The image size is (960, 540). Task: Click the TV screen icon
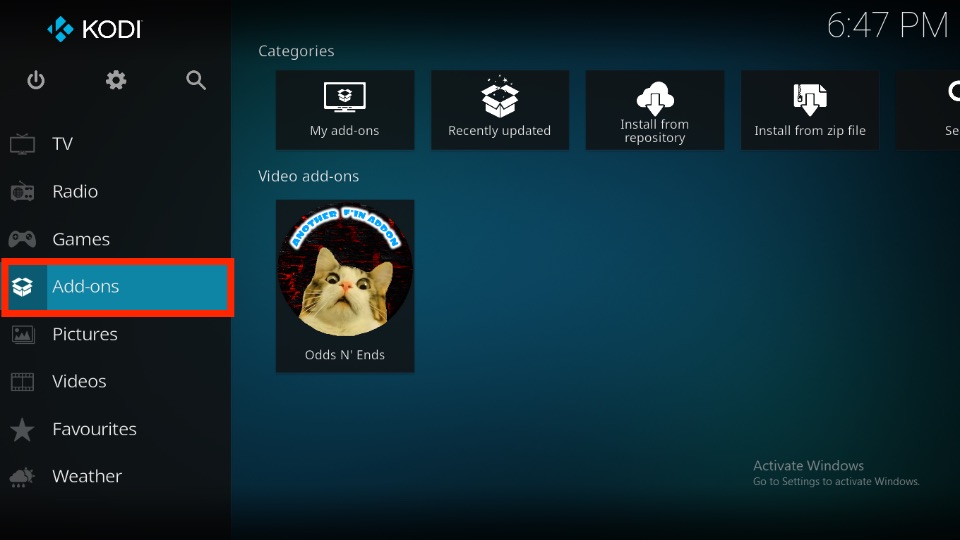tap(23, 144)
